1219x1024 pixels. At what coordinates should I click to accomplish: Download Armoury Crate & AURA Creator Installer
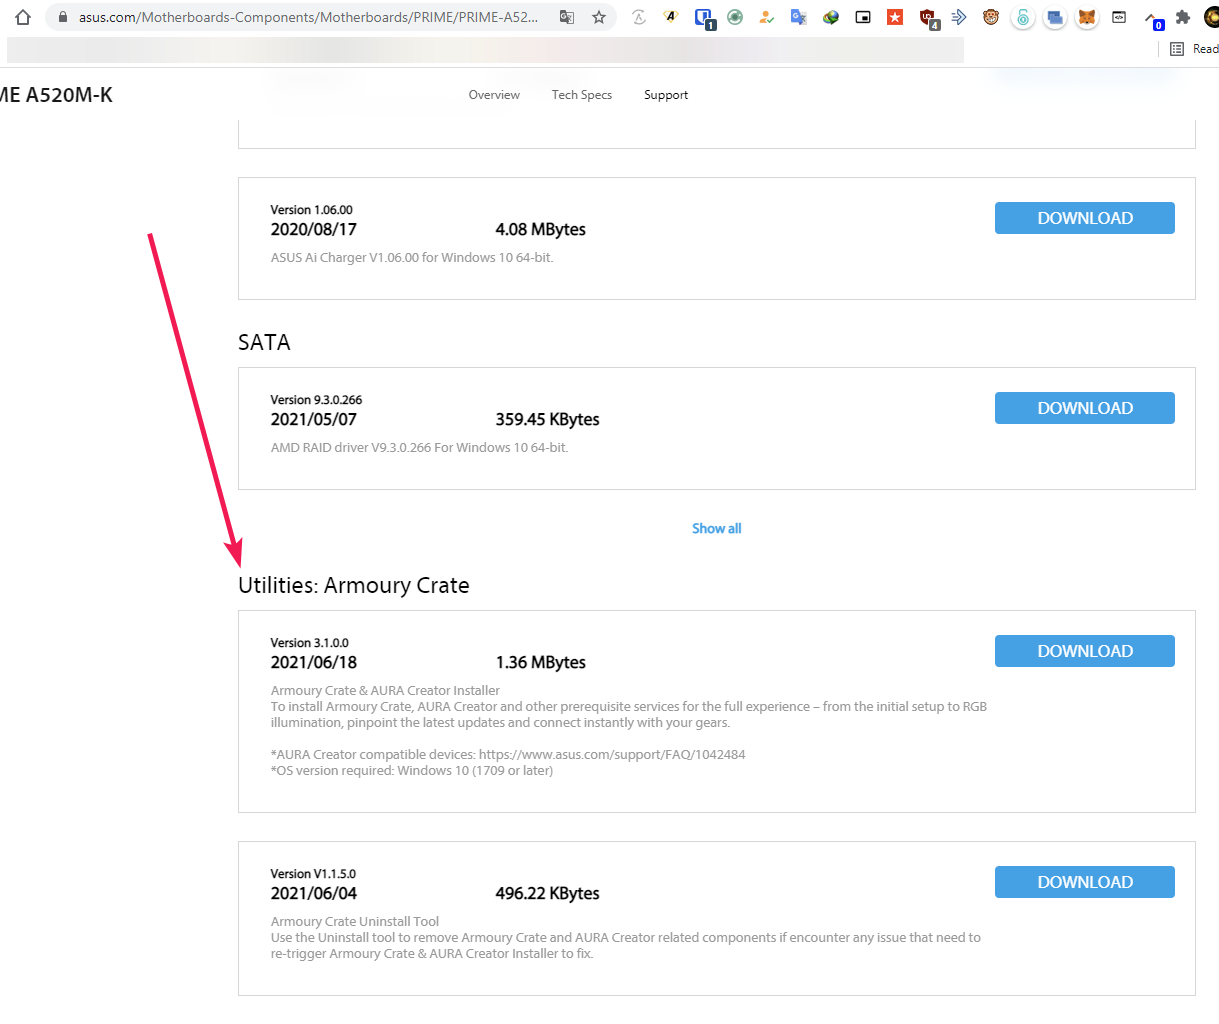(1085, 651)
